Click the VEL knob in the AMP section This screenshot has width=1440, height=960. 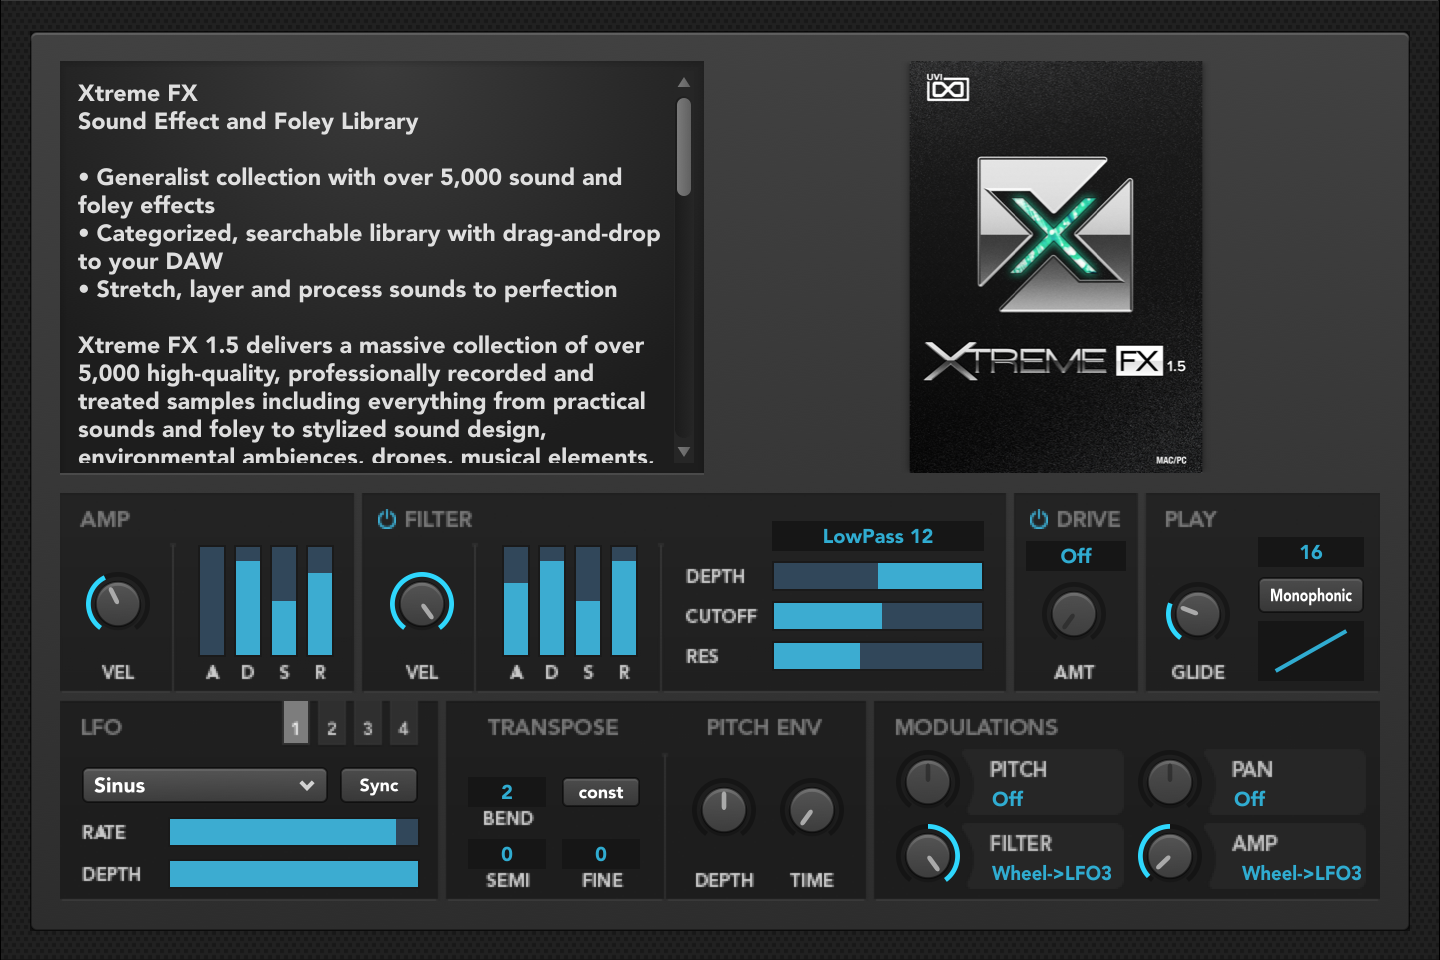116,603
